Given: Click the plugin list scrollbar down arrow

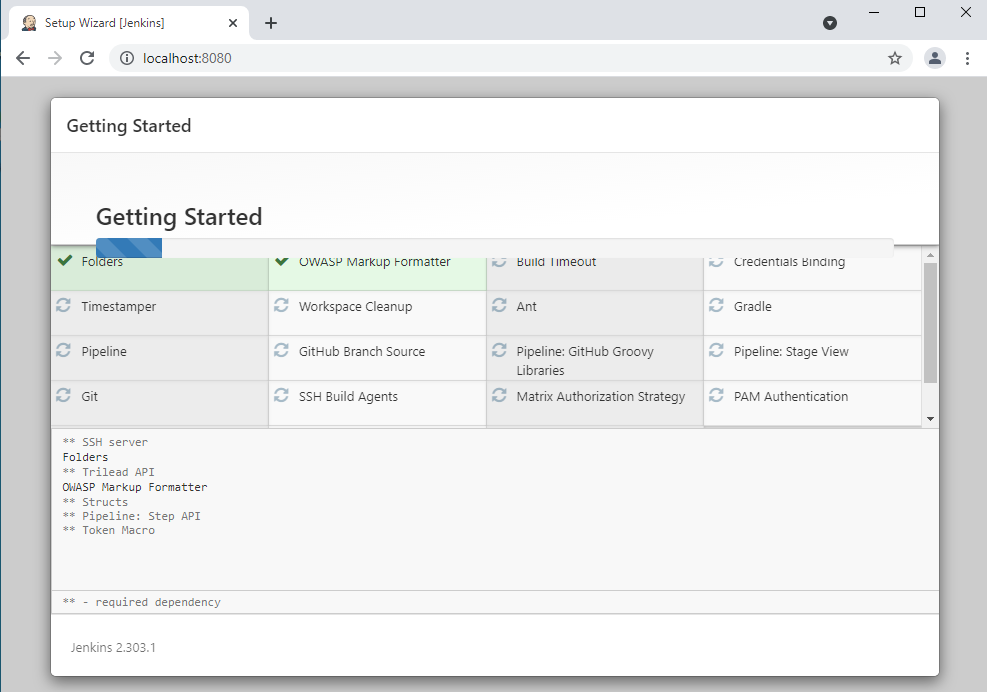Looking at the screenshot, I should click(x=930, y=419).
